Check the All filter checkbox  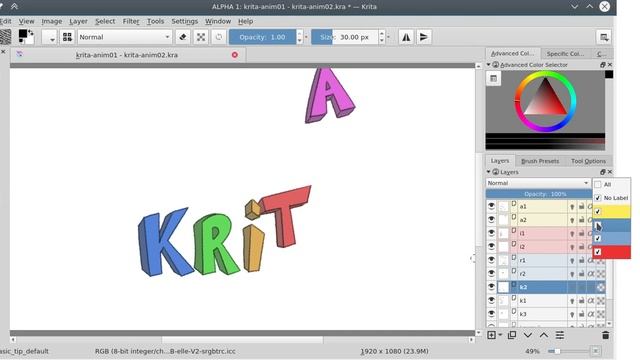point(598,184)
